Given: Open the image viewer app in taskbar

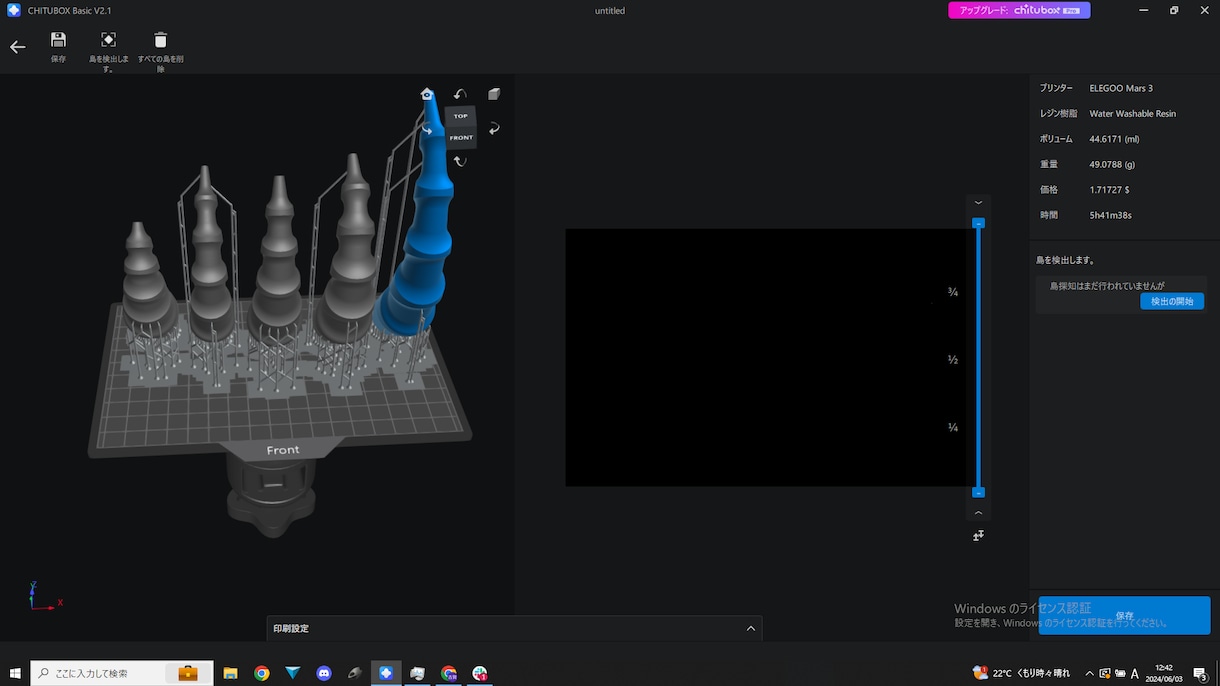Looking at the screenshot, I should click(x=417, y=673).
